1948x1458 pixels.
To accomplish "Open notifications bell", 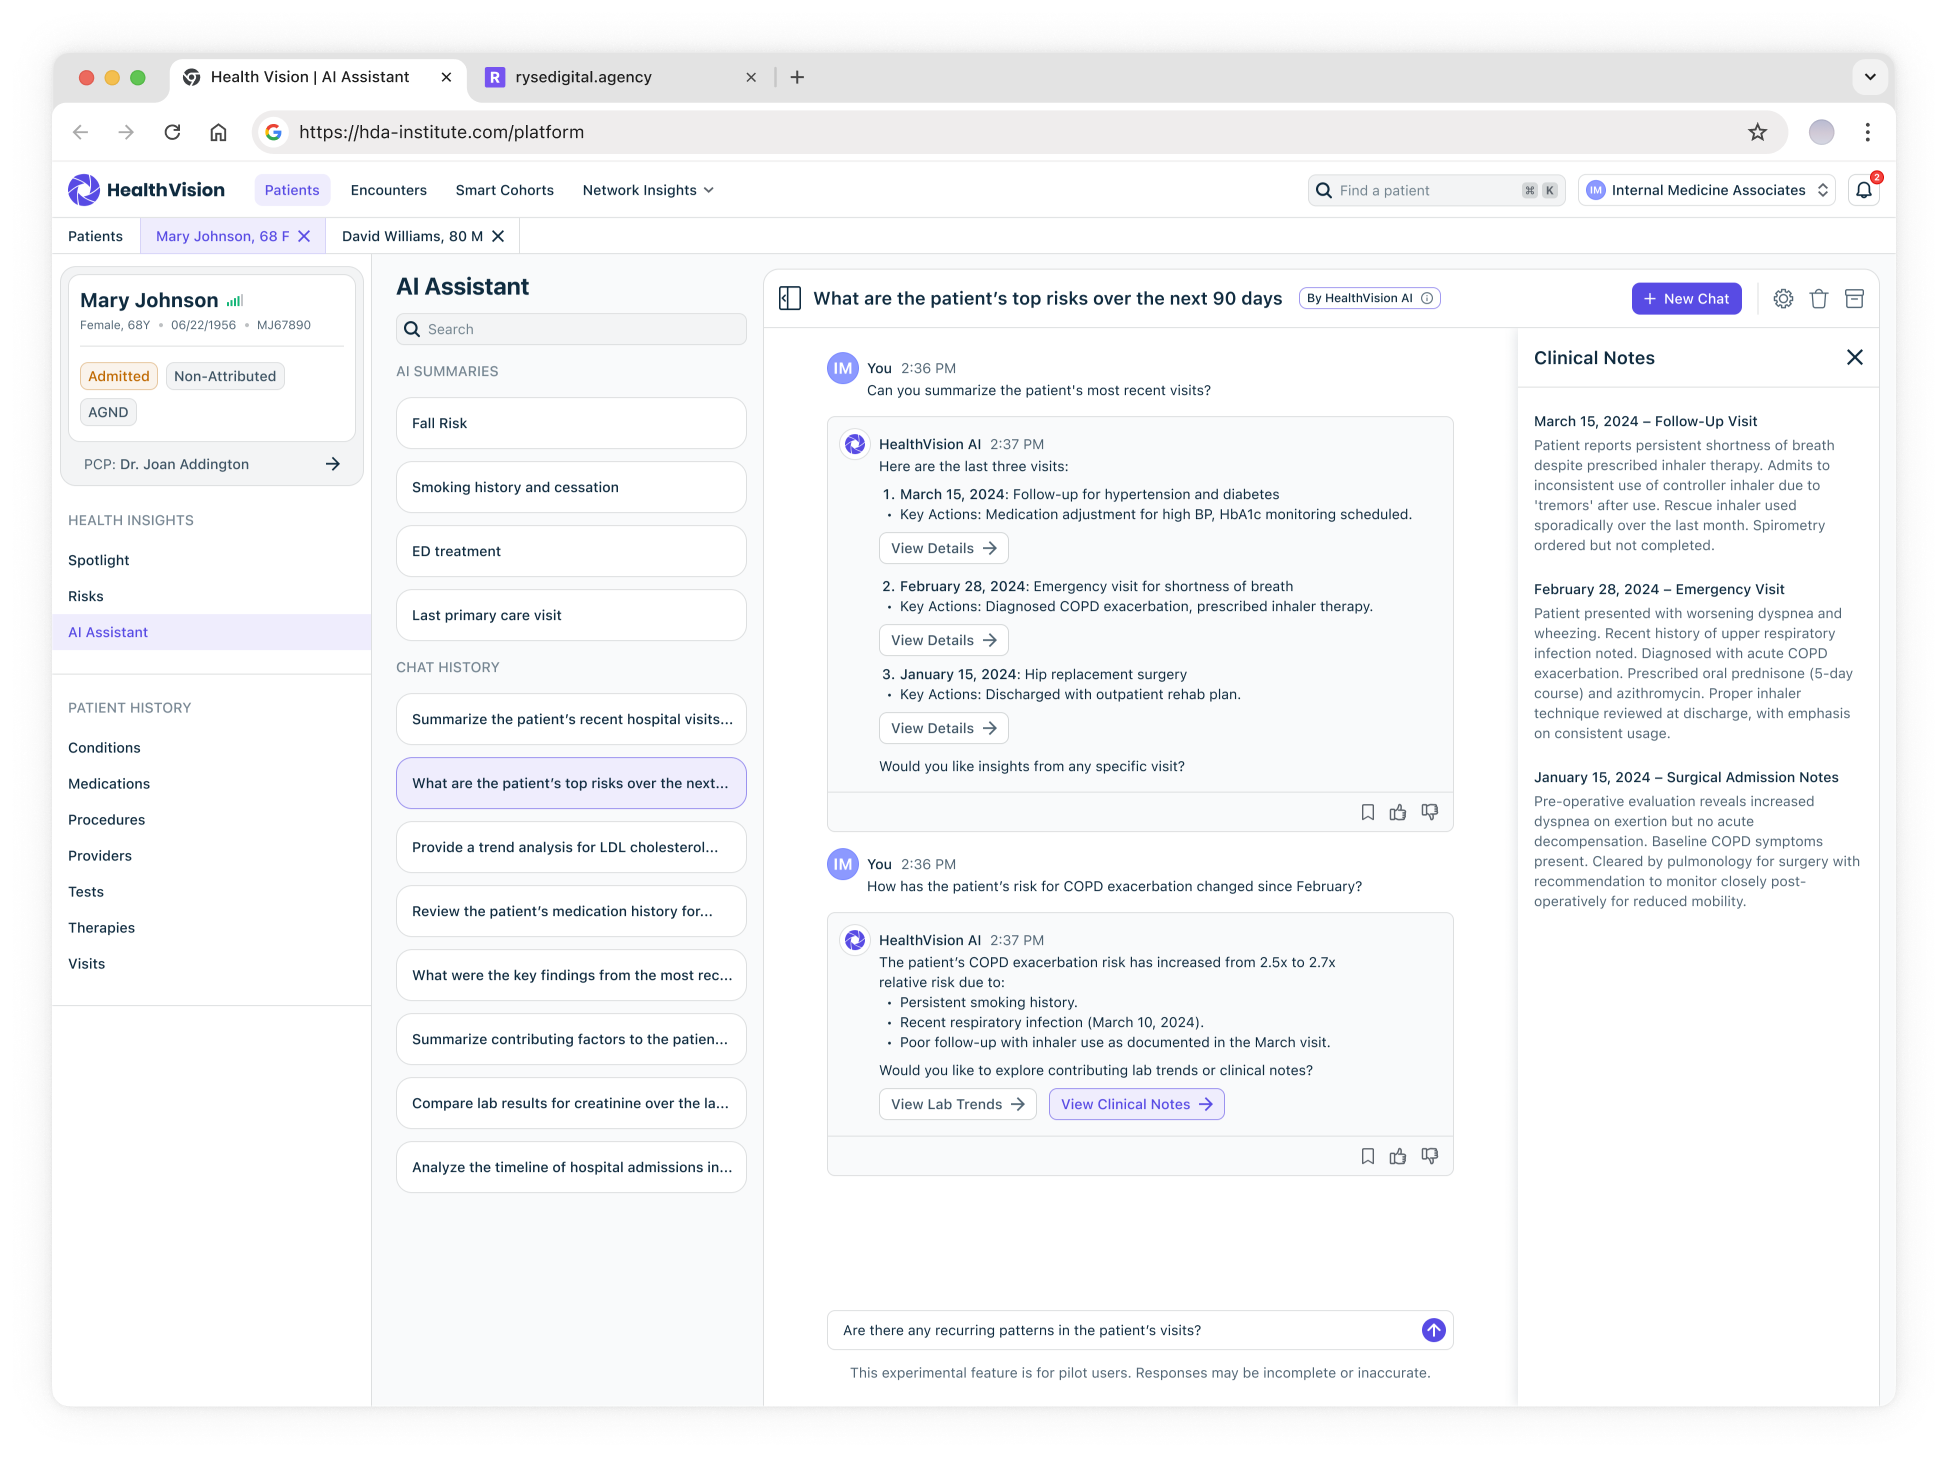I will (1864, 190).
